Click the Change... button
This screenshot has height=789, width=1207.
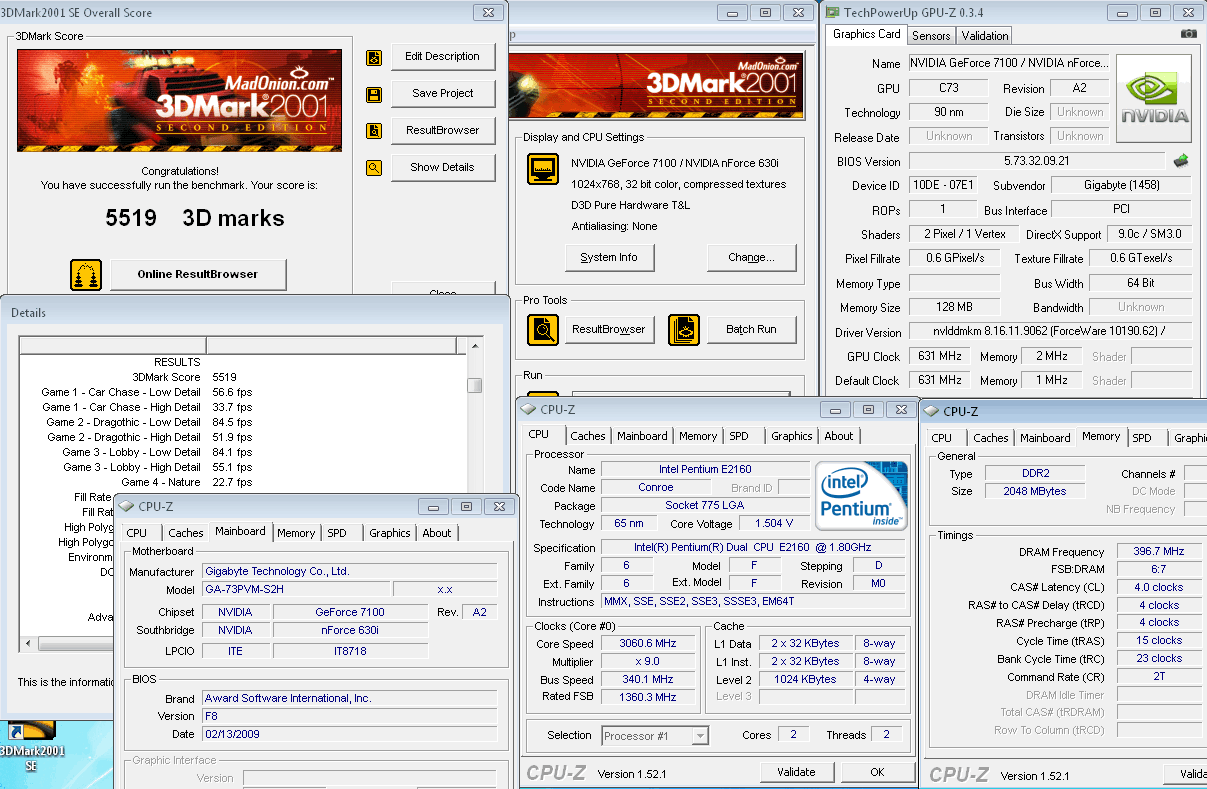pos(752,257)
